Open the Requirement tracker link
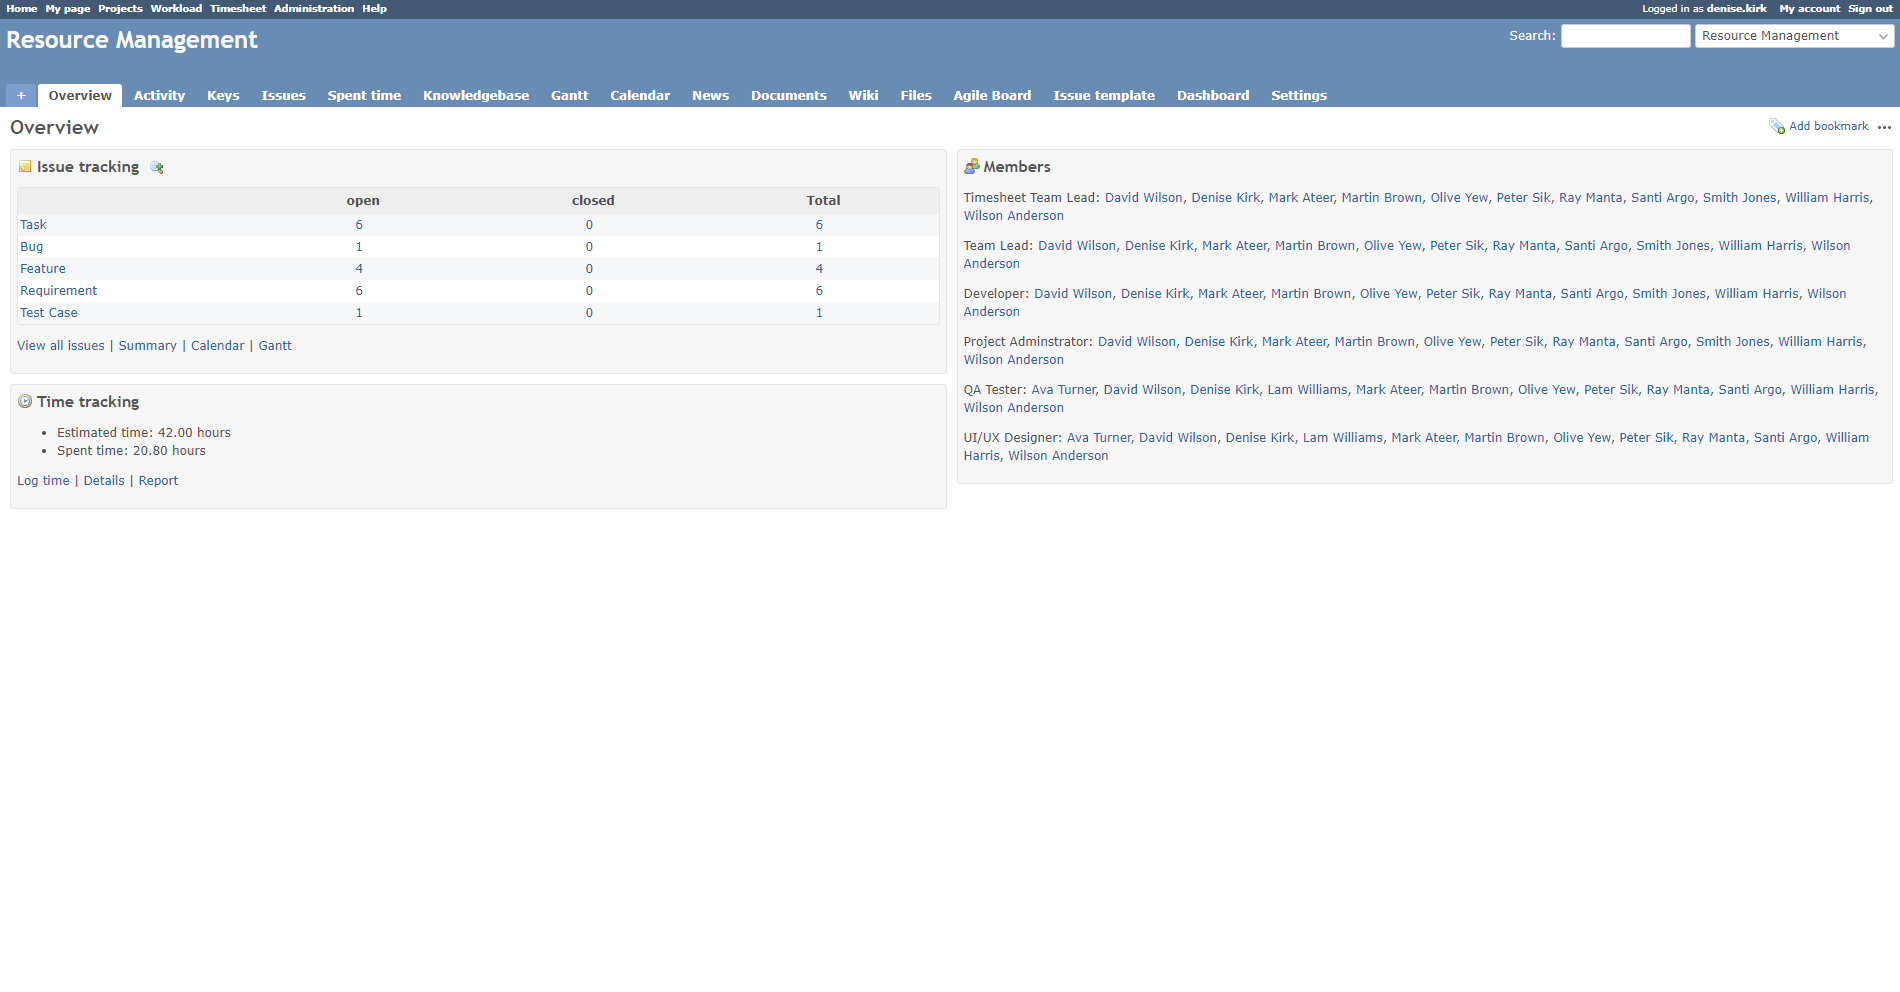Image resolution: width=1900 pixels, height=992 pixels. point(59,291)
